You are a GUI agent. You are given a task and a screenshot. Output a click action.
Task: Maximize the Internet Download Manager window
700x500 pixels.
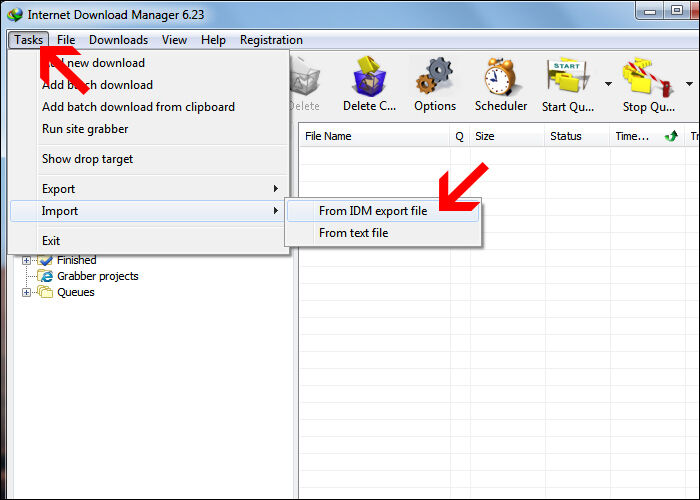(676, 11)
